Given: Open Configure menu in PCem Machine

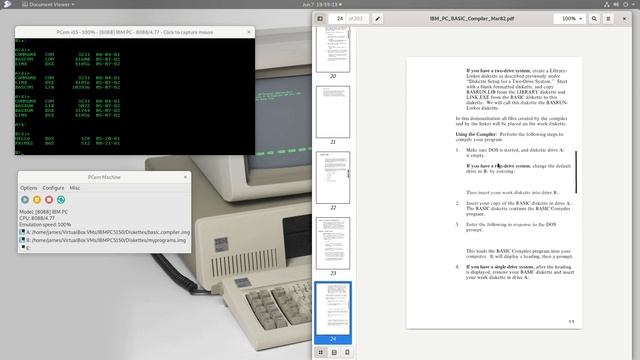Looking at the screenshot, I should [53, 188].
